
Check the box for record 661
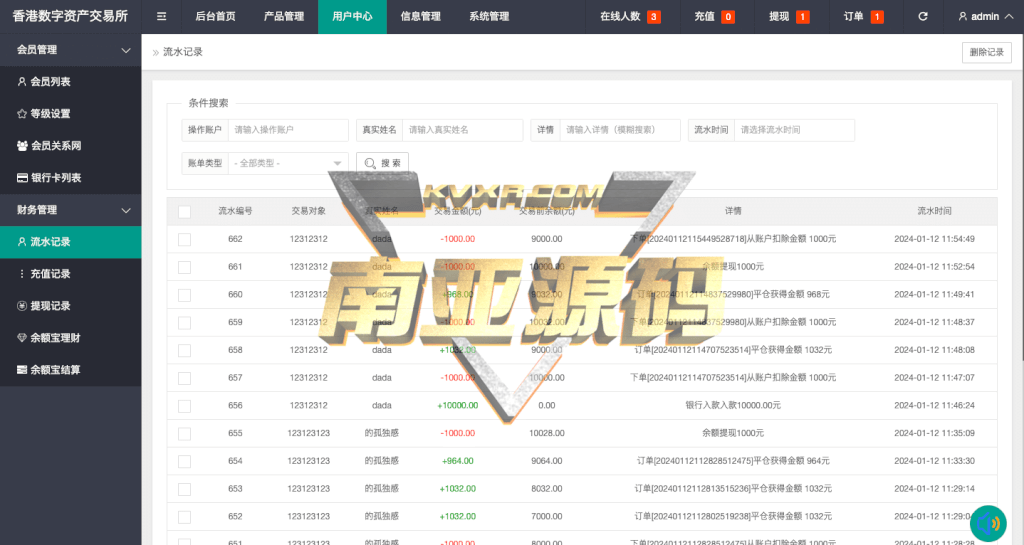184,267
